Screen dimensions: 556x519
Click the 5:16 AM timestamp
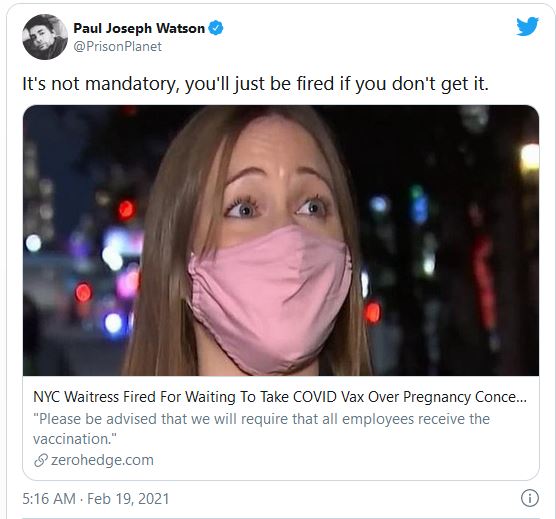point(49,499)
